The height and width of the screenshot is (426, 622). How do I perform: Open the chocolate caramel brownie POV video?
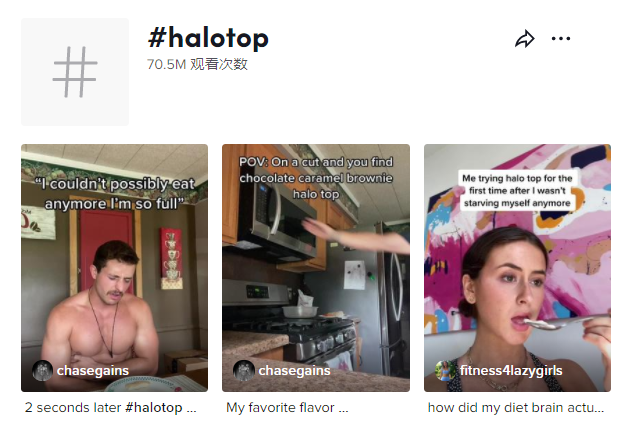pos(316,268)
